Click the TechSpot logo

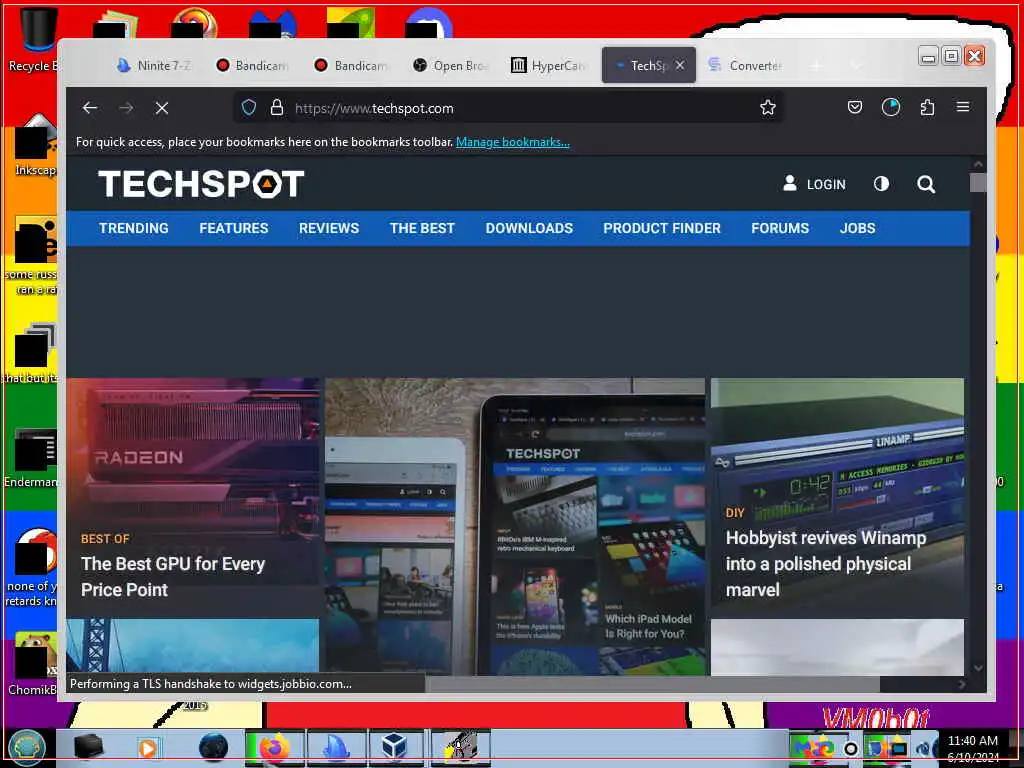pyautogui.click(x=201, y=184)
